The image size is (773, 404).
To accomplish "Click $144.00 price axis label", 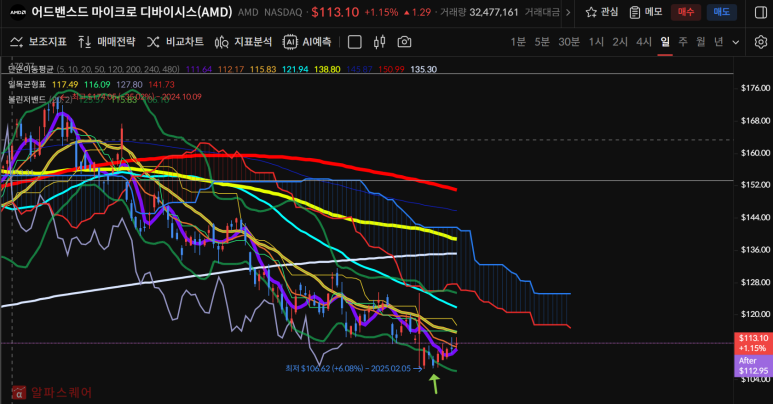I will coord(755,217).
